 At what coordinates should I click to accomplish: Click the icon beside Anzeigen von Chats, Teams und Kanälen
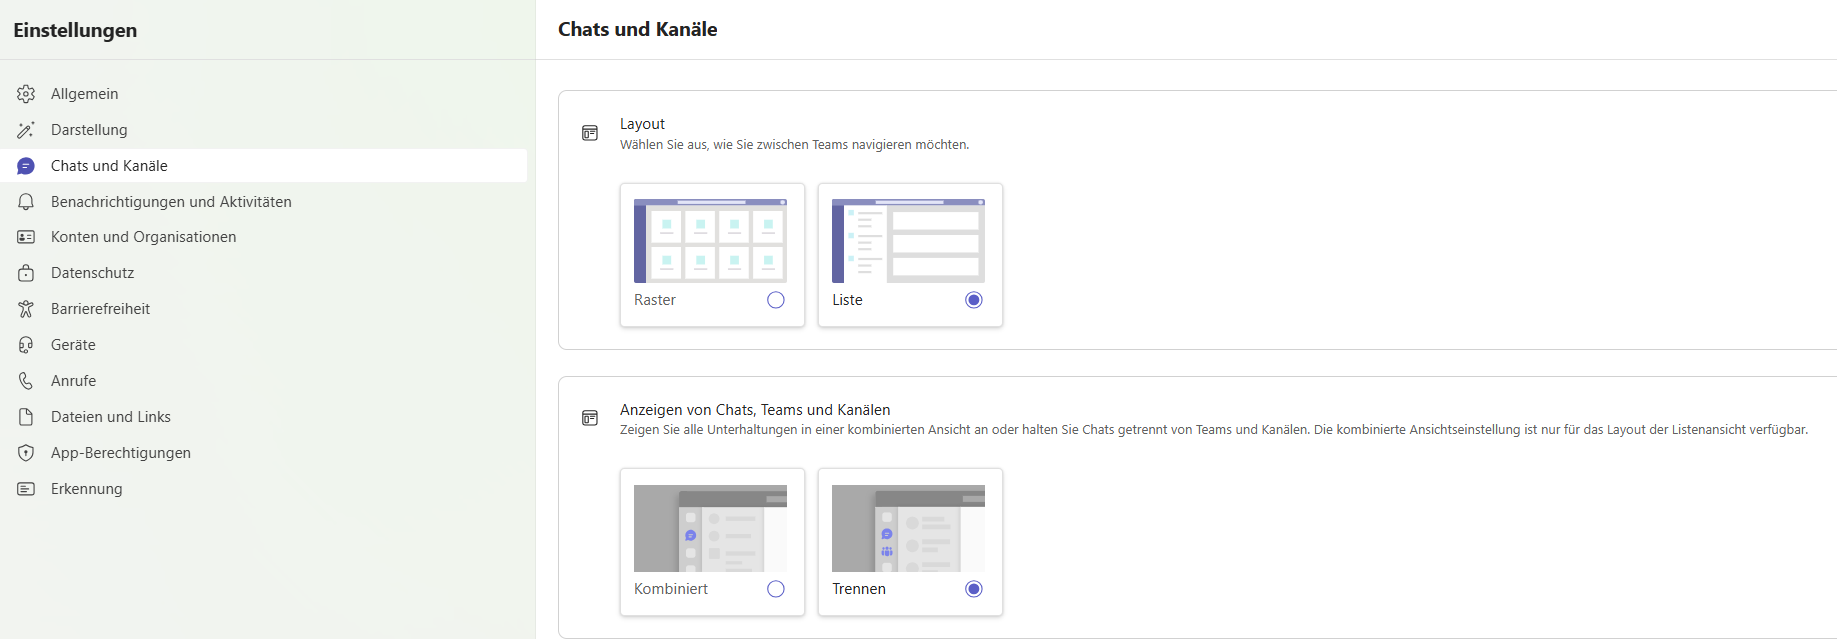[x=590, y=418]
